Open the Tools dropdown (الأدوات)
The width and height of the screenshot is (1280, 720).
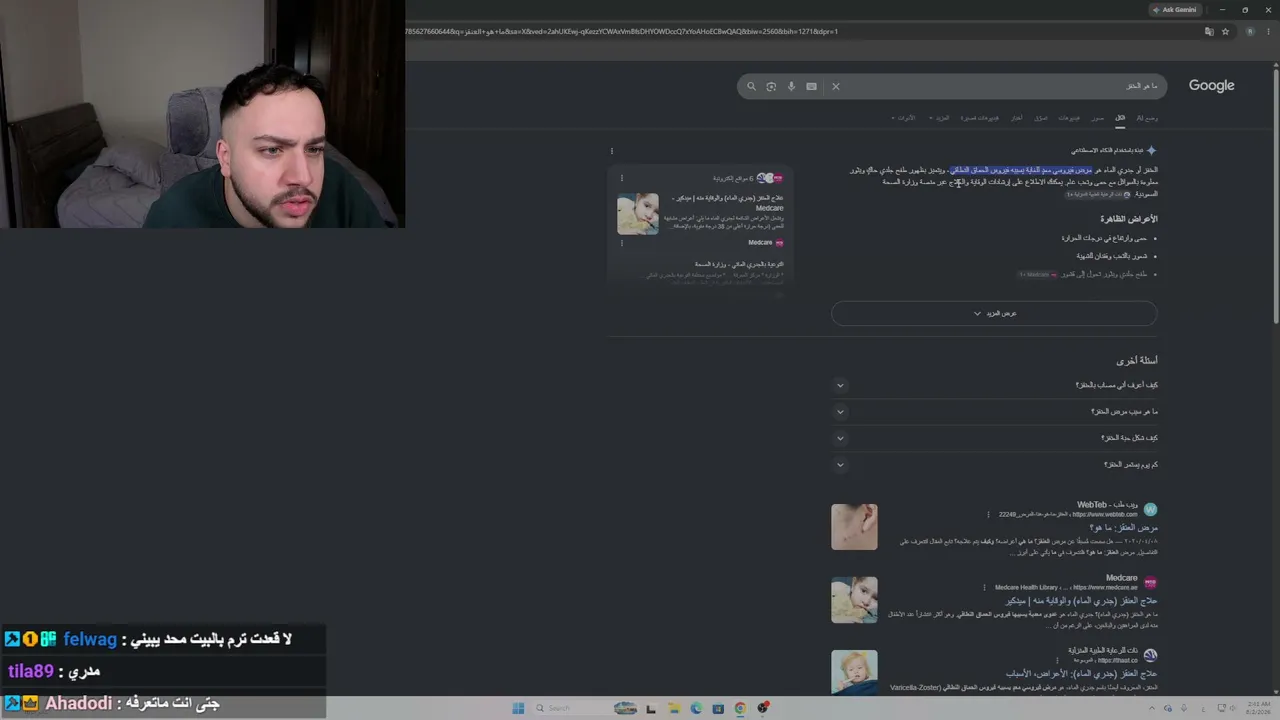tap(904, 118)
